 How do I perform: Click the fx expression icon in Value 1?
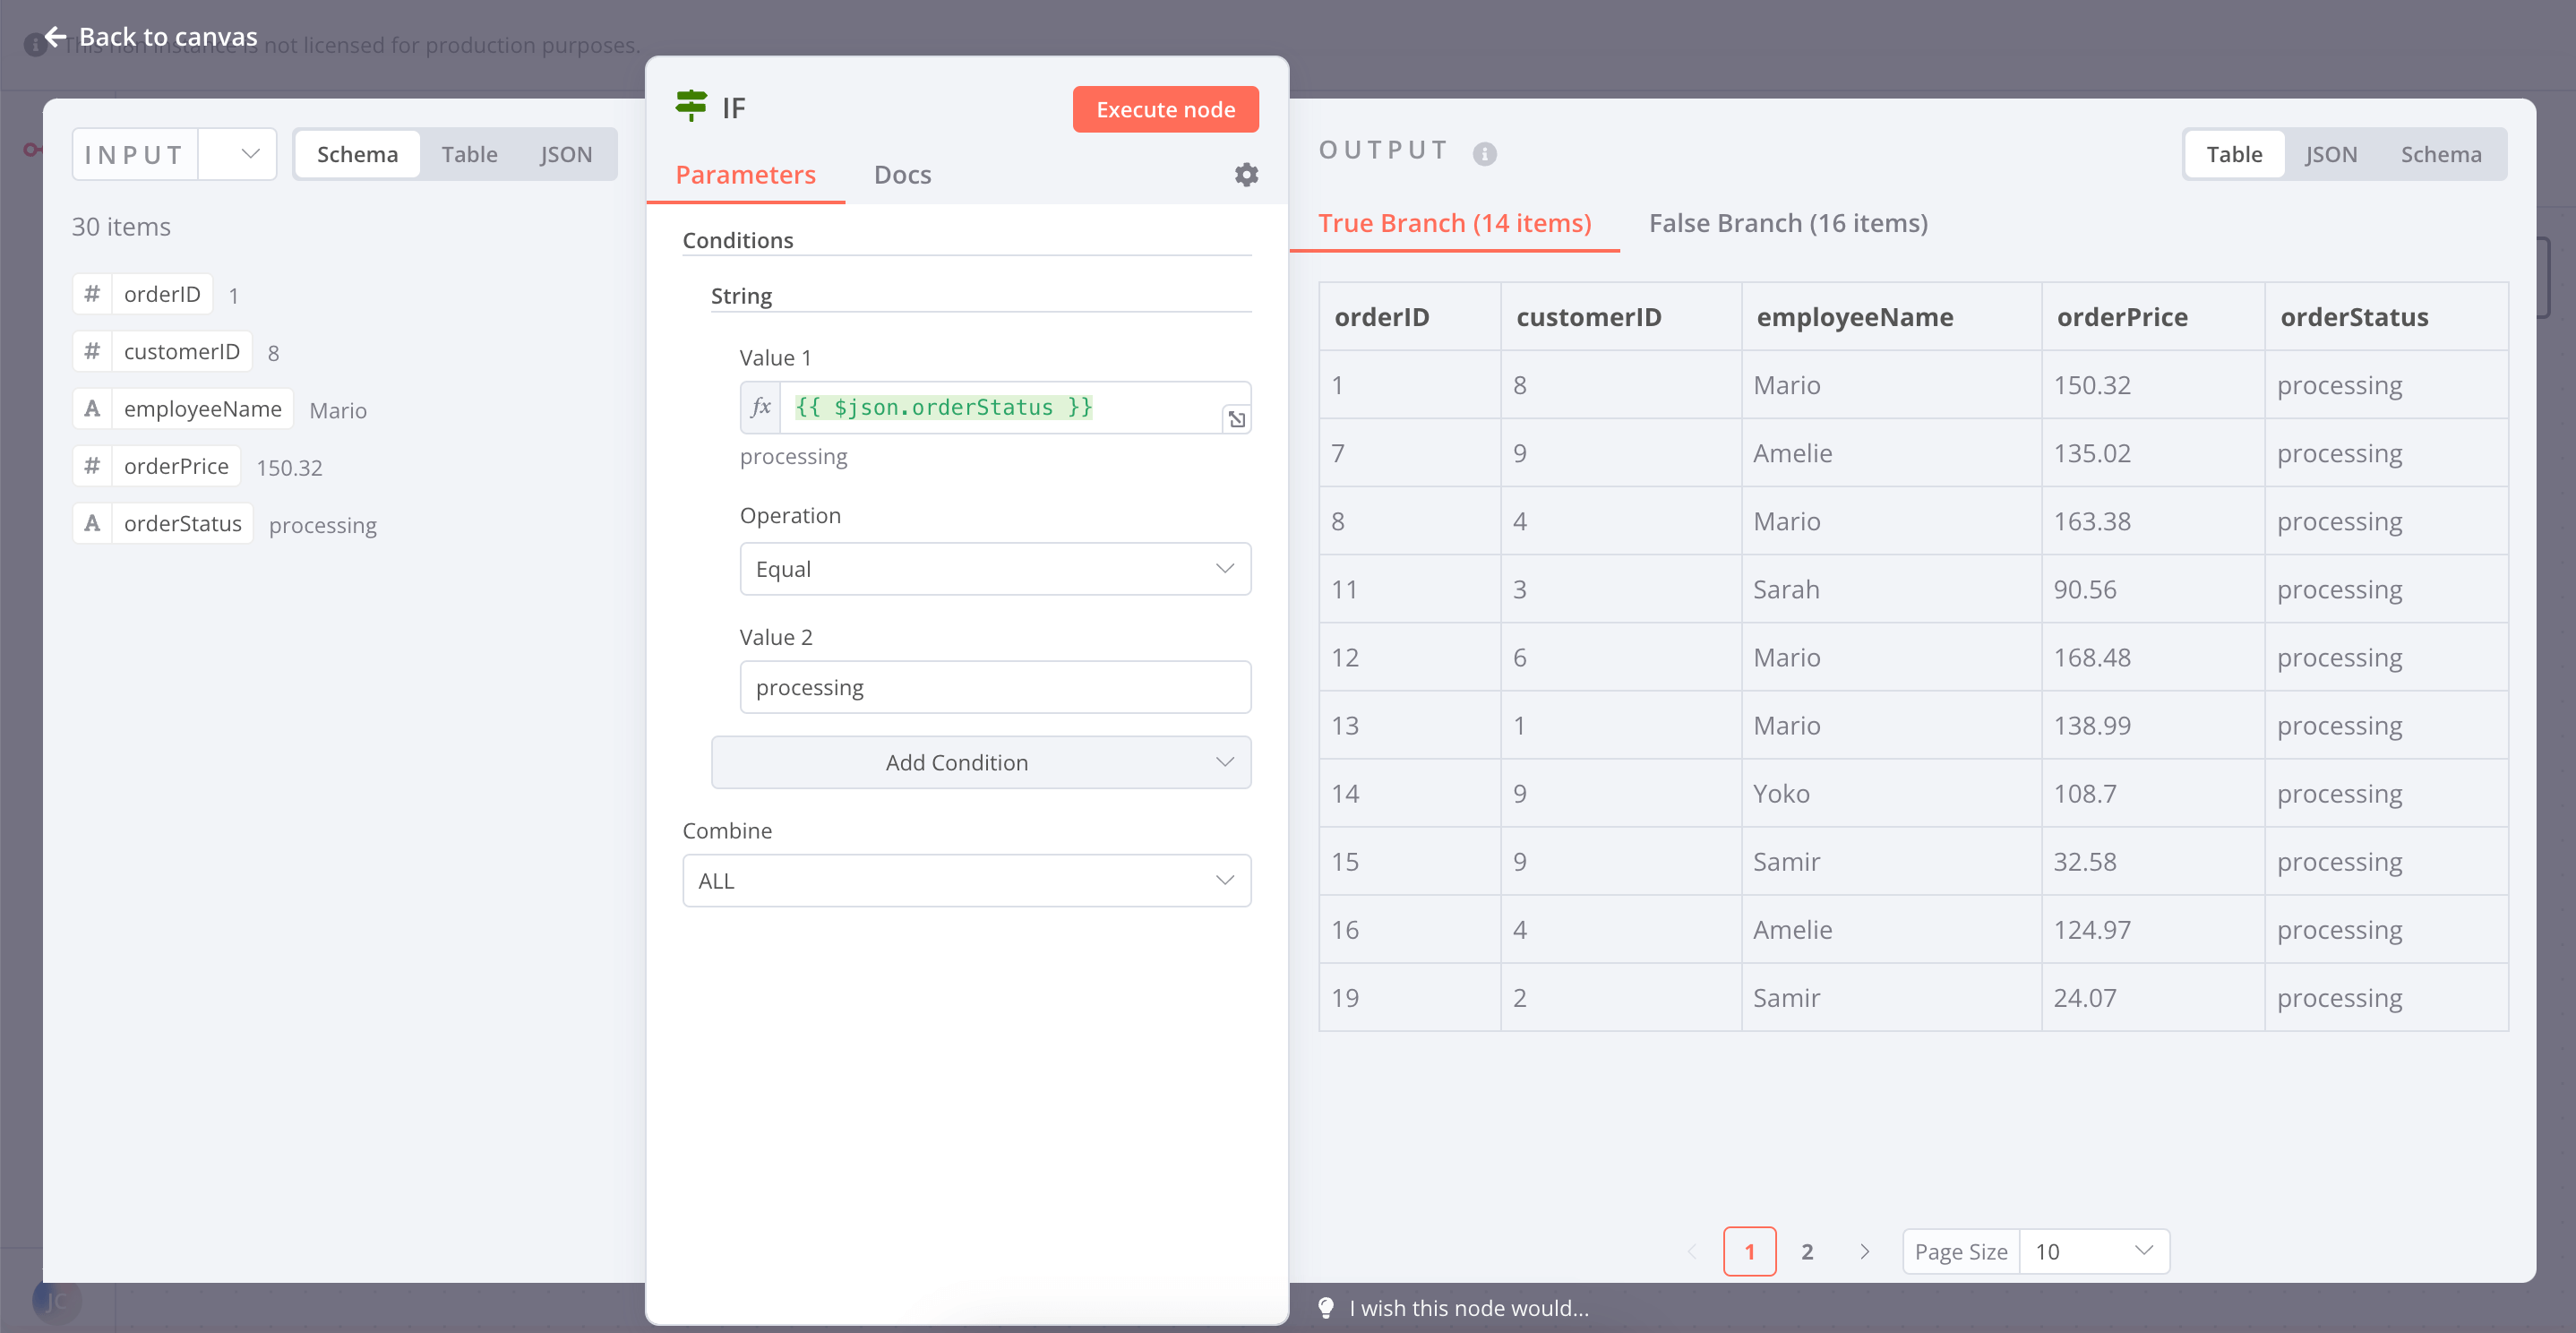pyautogui.click(x=760, y=407)
